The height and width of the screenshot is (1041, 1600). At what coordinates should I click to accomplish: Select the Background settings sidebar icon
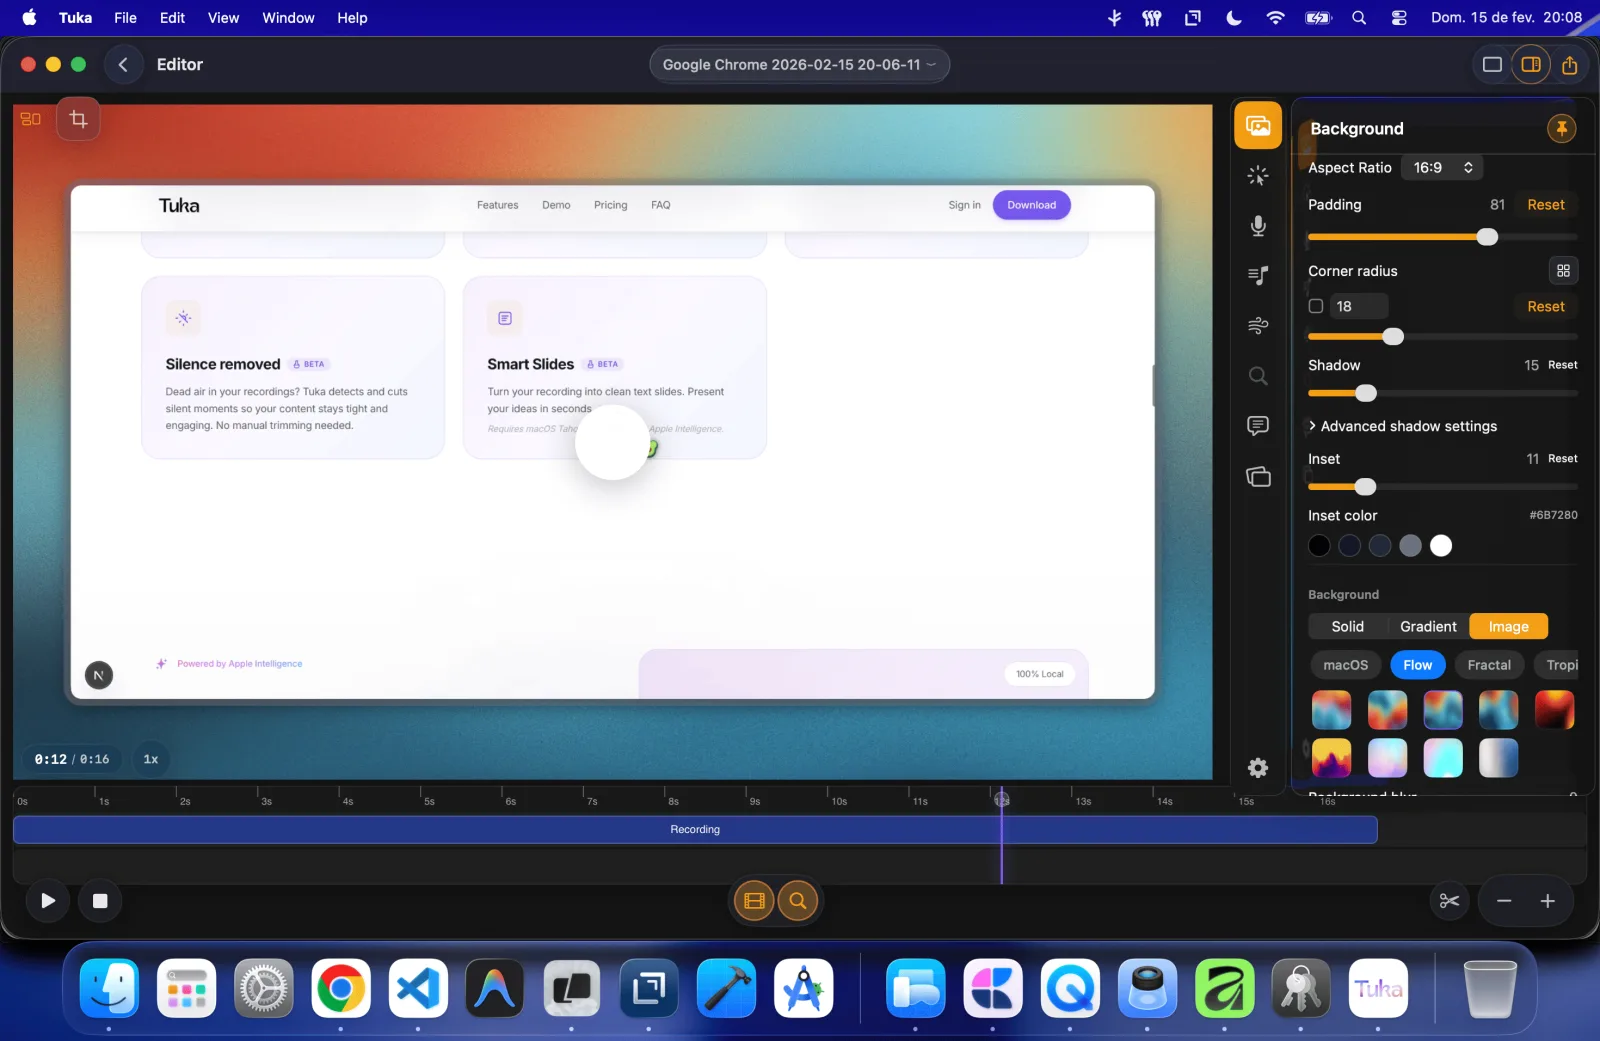[1258, 125]
